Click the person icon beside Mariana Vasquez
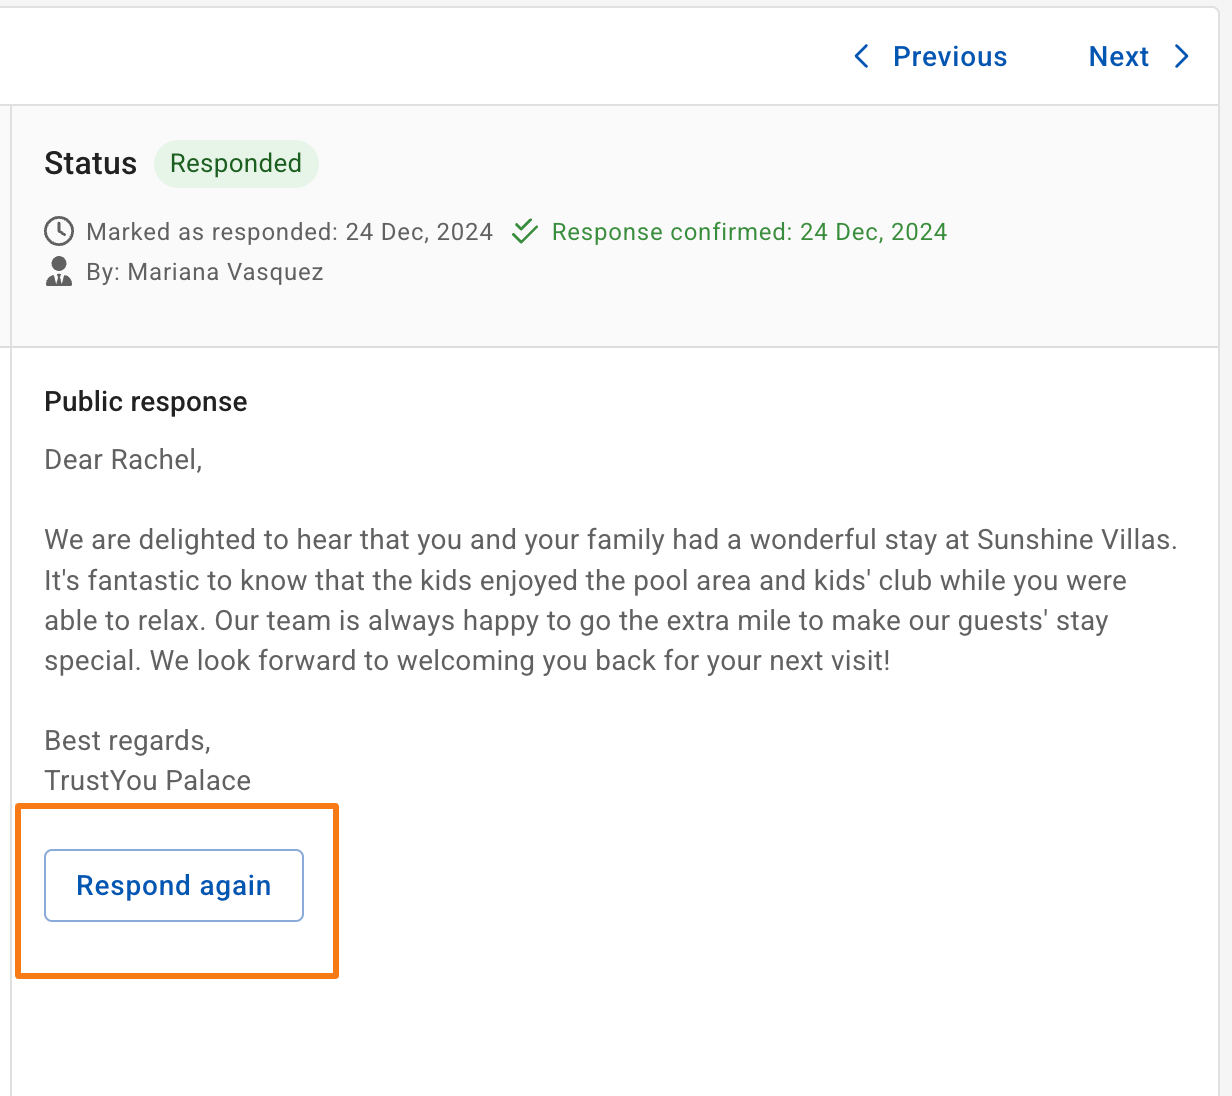 [x=59, y=272]
